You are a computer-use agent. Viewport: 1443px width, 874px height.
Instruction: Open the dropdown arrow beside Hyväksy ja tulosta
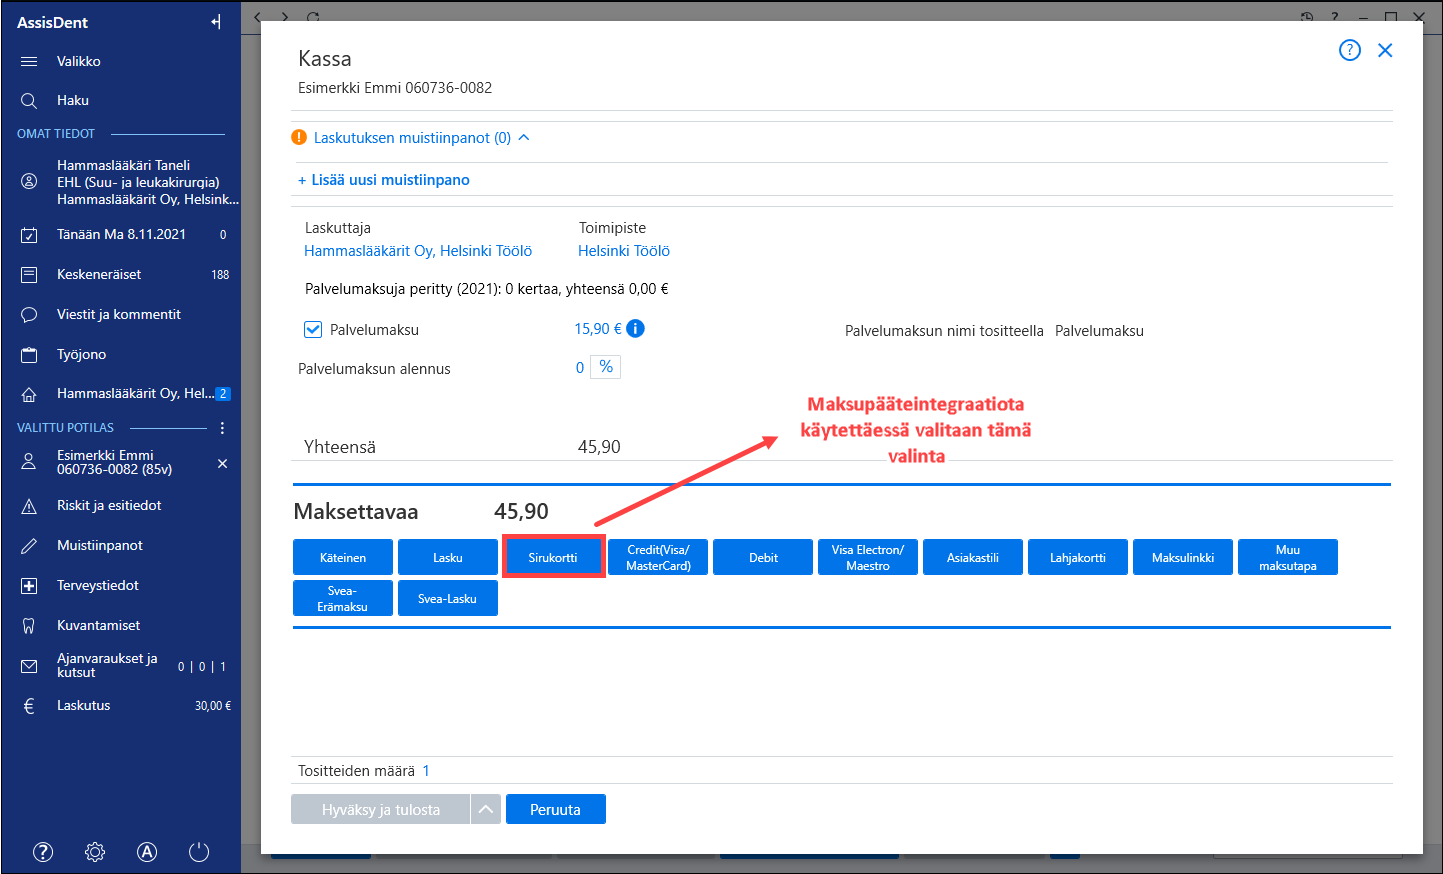(x=485, y=809)
